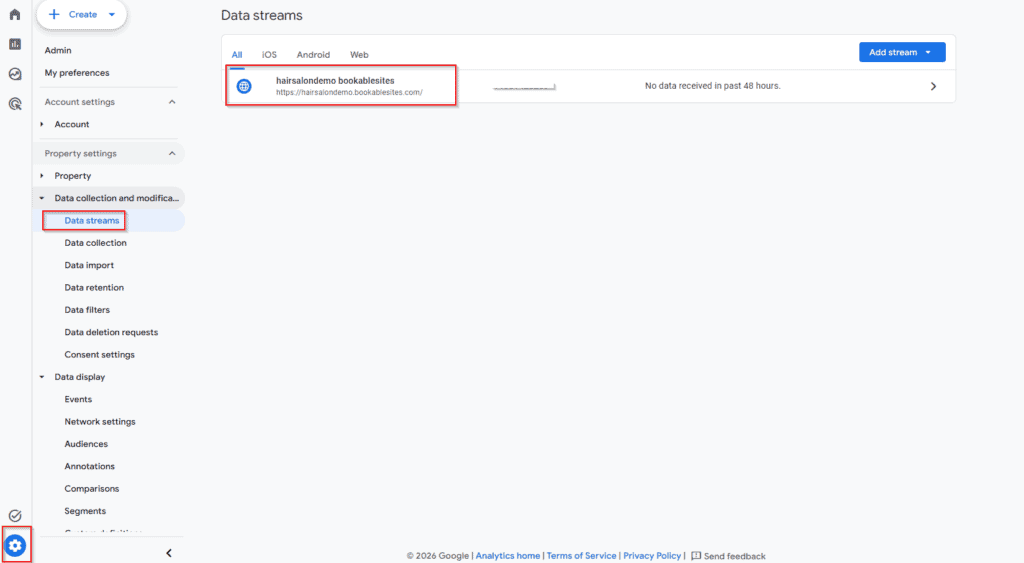Switch to the Android tab
The width and height of the screenshot is (1024, 563).
(x=313, y=55)
